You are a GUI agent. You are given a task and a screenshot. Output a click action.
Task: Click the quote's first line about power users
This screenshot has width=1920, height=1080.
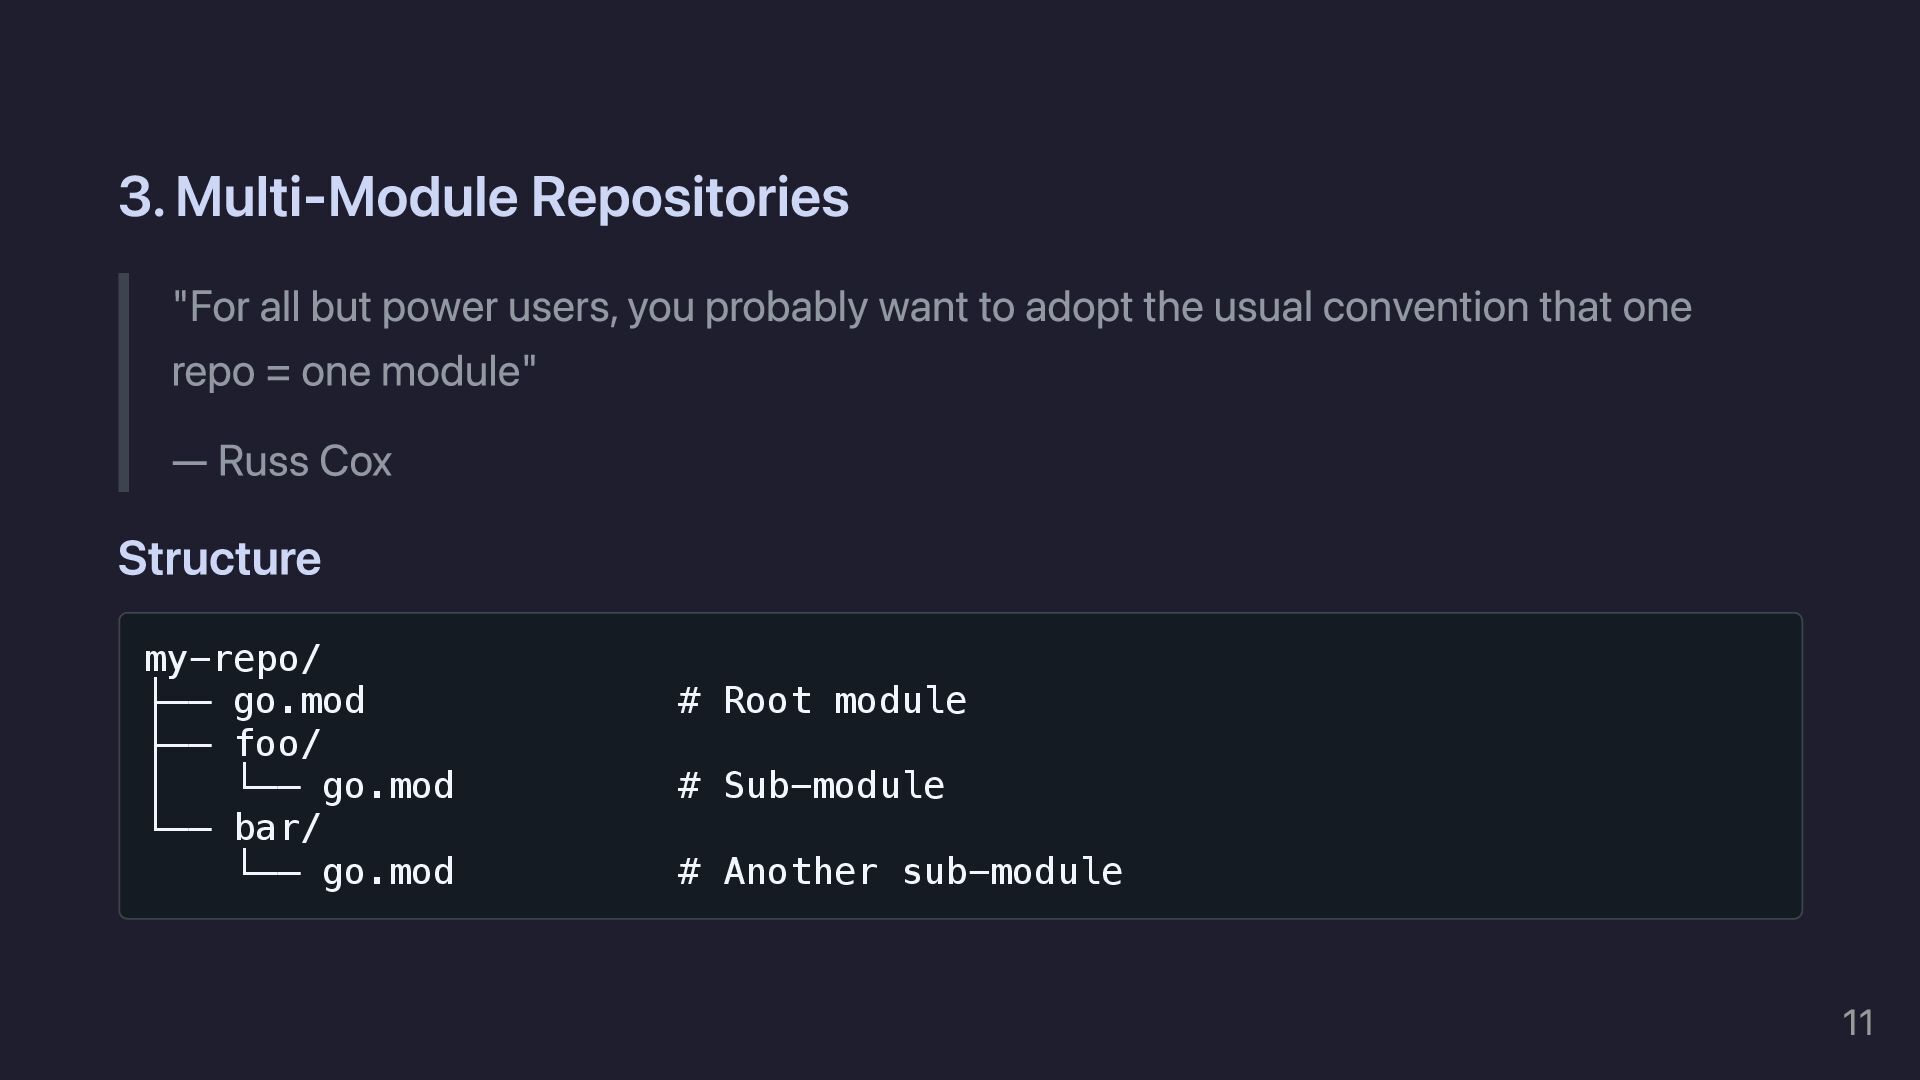[931, 307]
